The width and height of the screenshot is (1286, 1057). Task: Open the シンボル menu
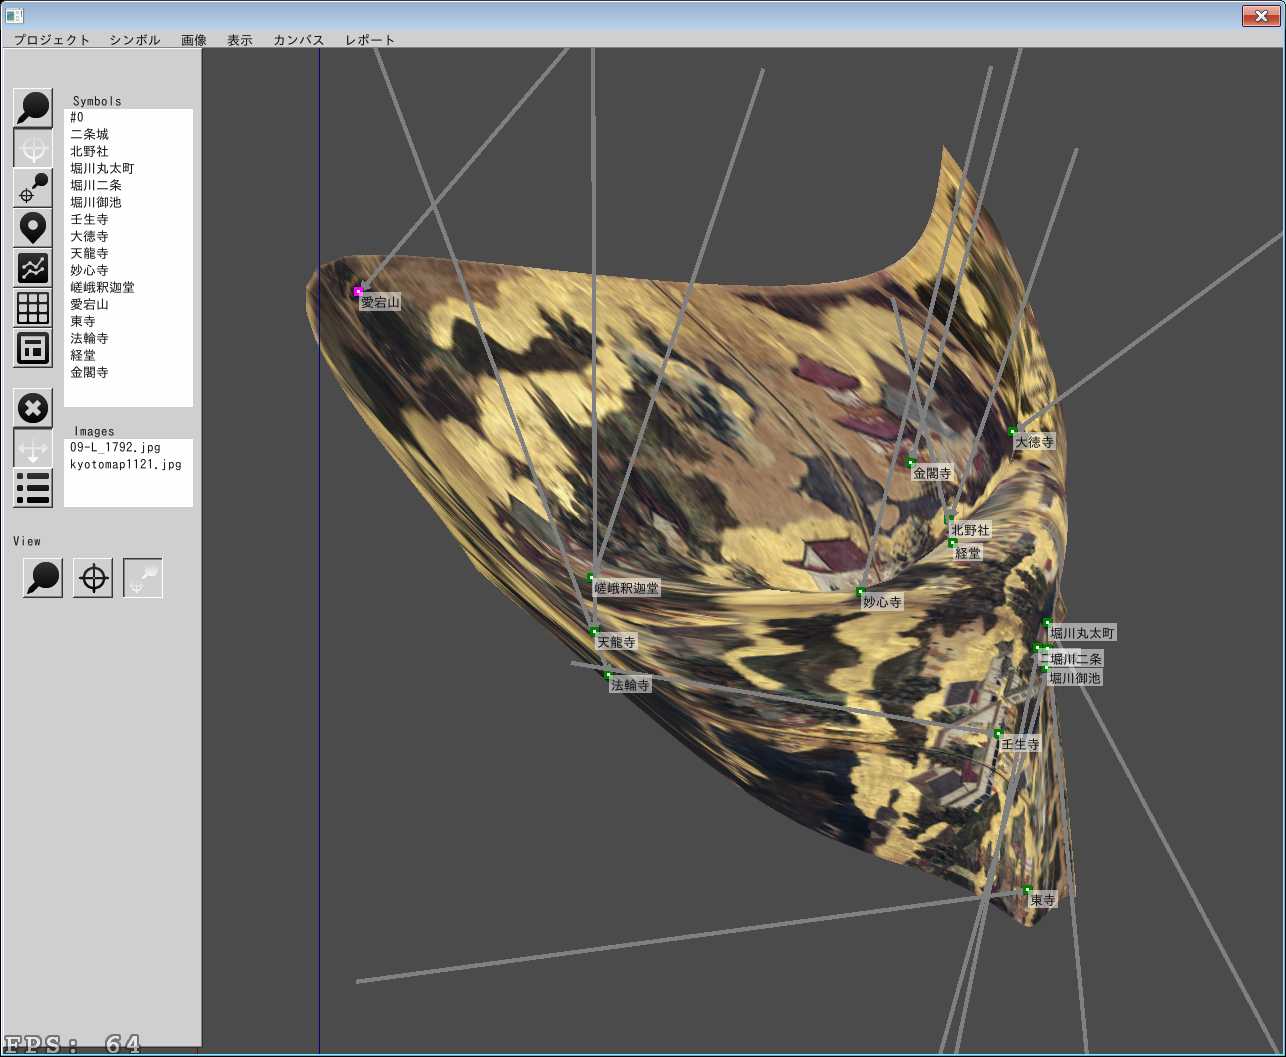pos(135,40)
